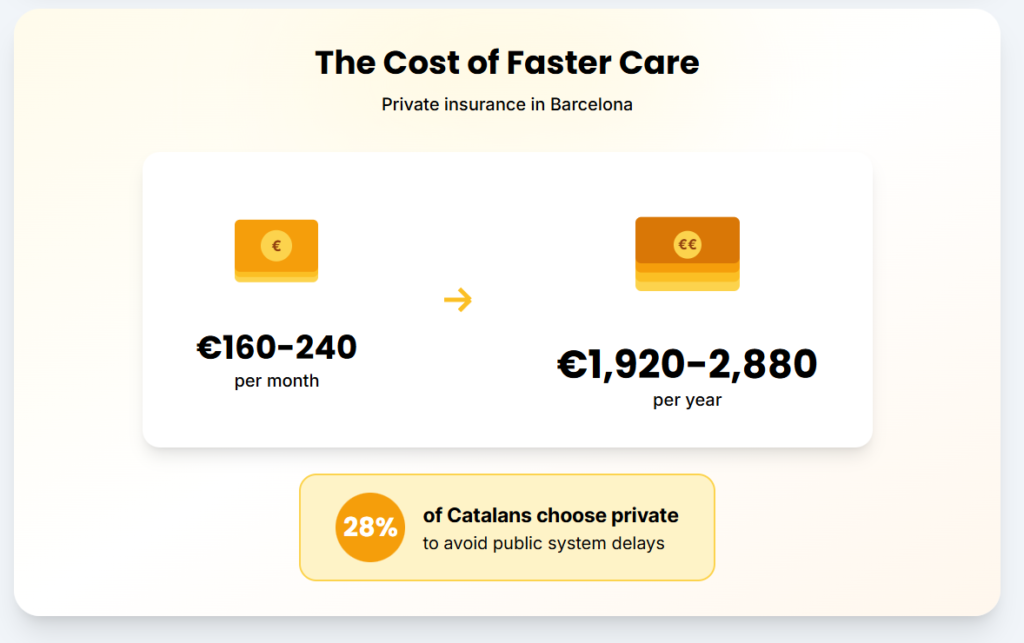Click the word "Barcelona" in the subtitle
Viewport: 1024px width, 643px height.
[x=591, y=104]
